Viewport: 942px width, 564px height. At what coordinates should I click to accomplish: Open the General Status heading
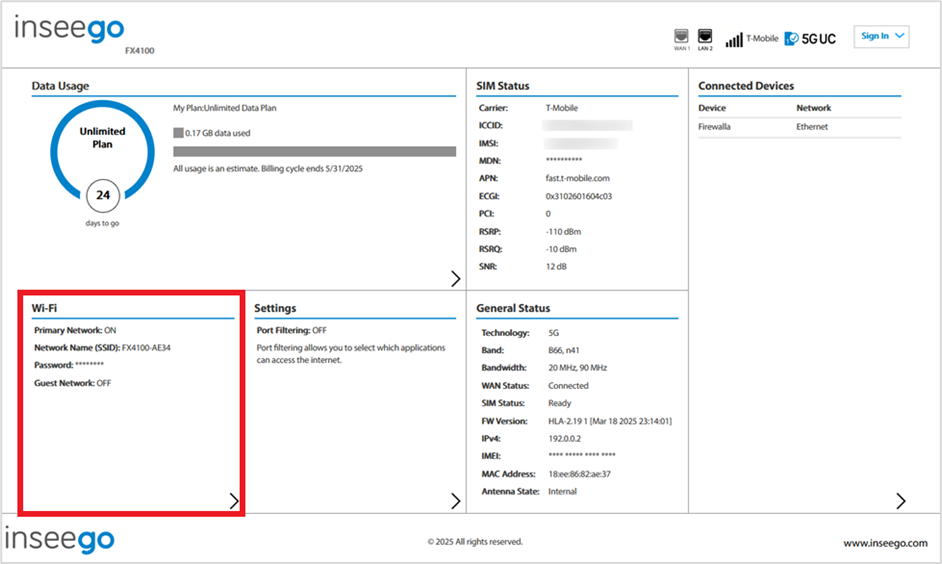click(x=513, y=308)
